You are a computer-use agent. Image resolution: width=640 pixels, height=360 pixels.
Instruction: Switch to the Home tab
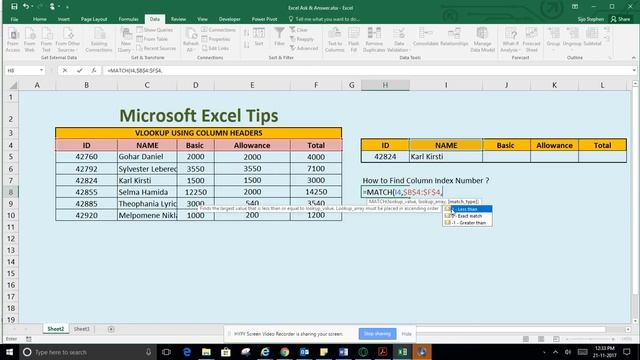tap(40, 19)
